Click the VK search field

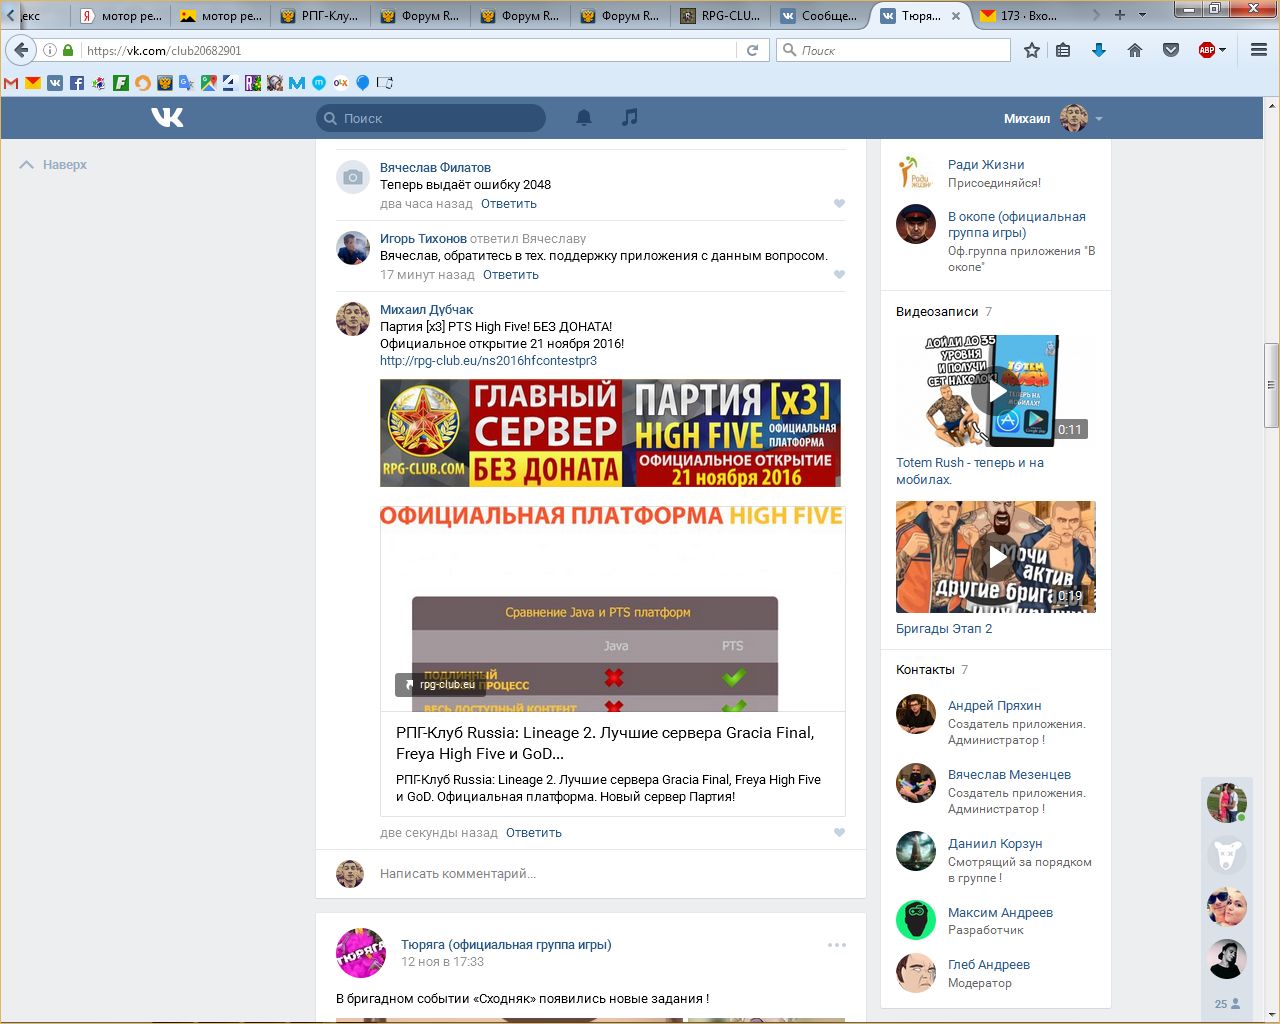point(431,118)
